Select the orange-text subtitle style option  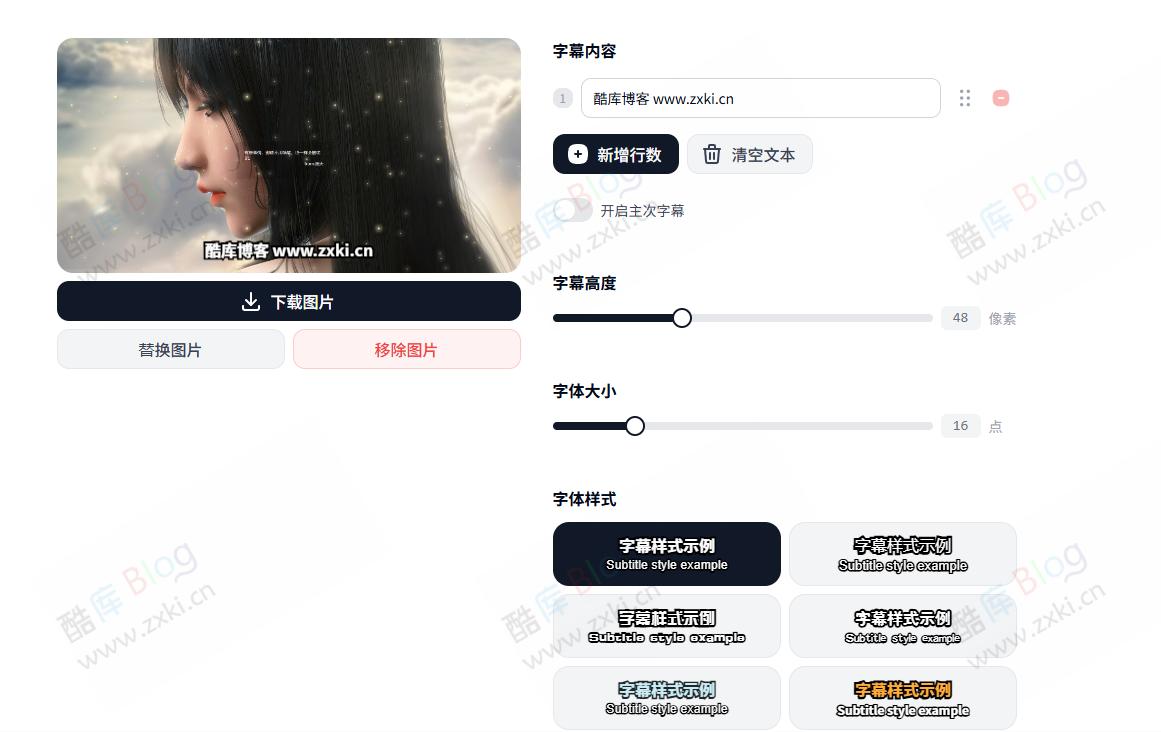point(903,698)
